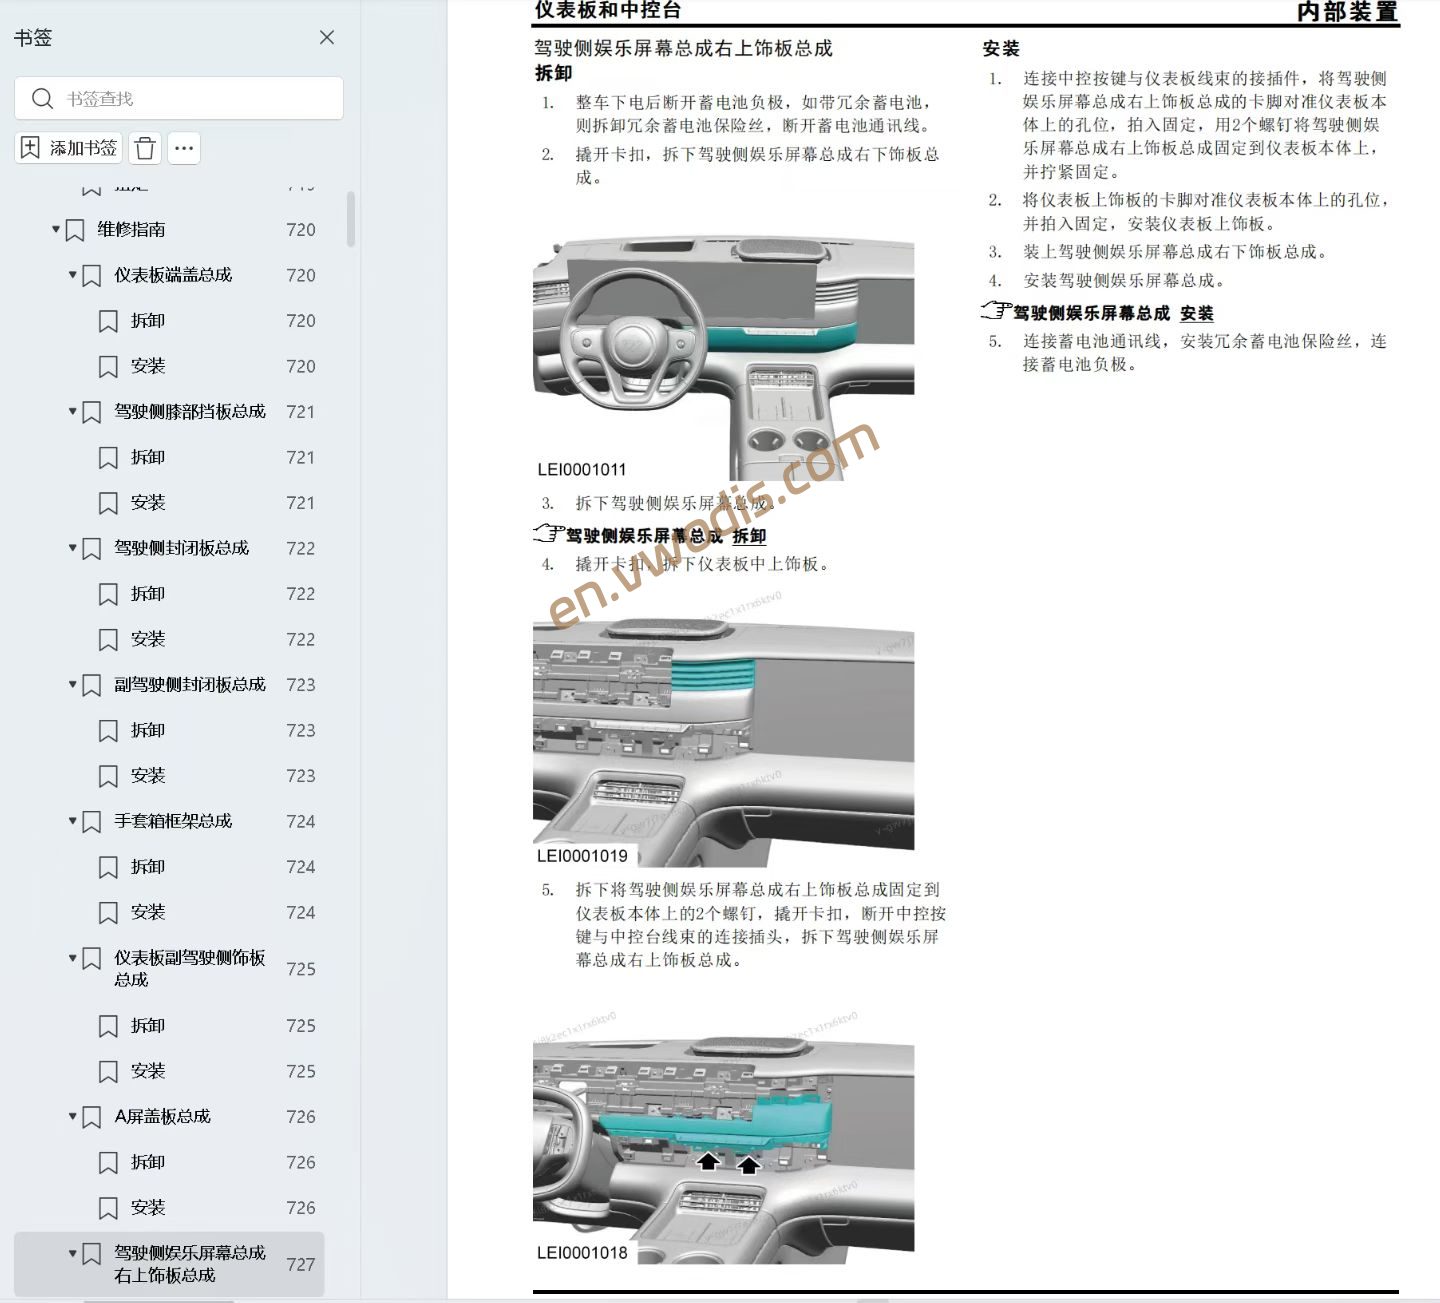Click bookmark icon beside A屏盖板总成
Viewport: 1440px width, 1303px height.
(x=91, y=1117)
